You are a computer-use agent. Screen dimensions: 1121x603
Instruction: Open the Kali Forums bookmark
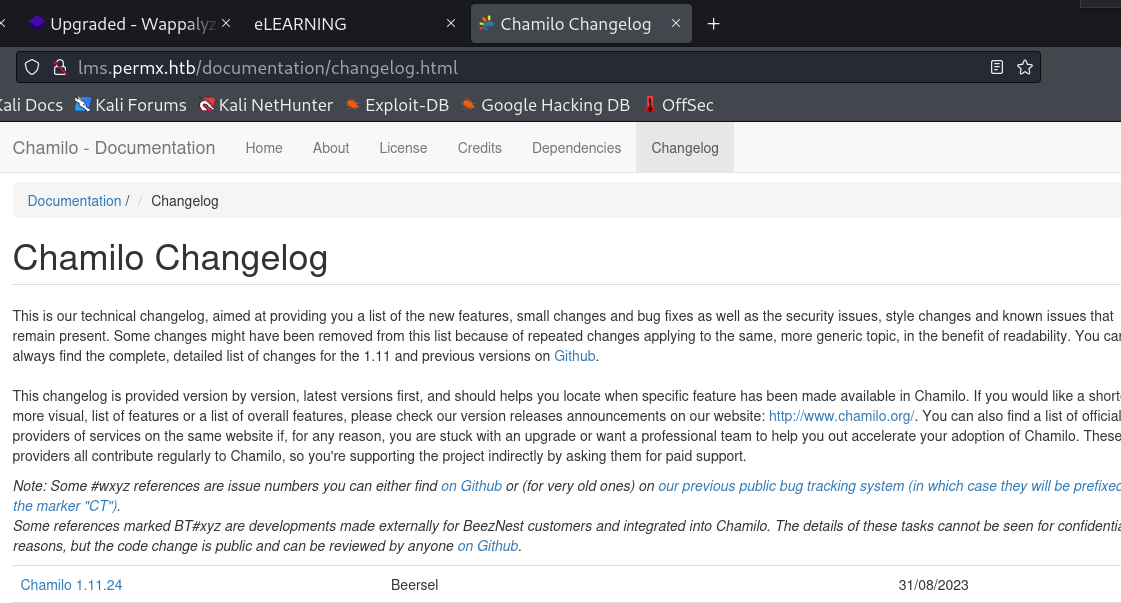click(131, 105)
